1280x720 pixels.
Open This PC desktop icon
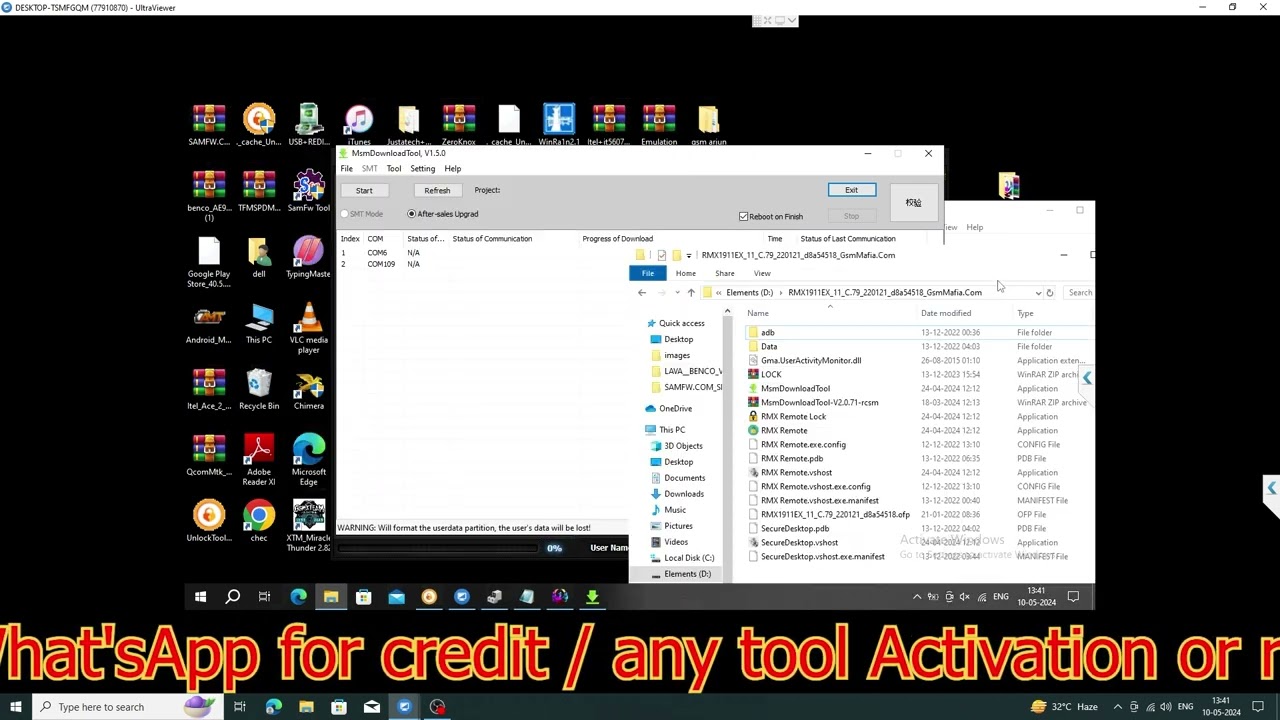click(x=259, y=323)
